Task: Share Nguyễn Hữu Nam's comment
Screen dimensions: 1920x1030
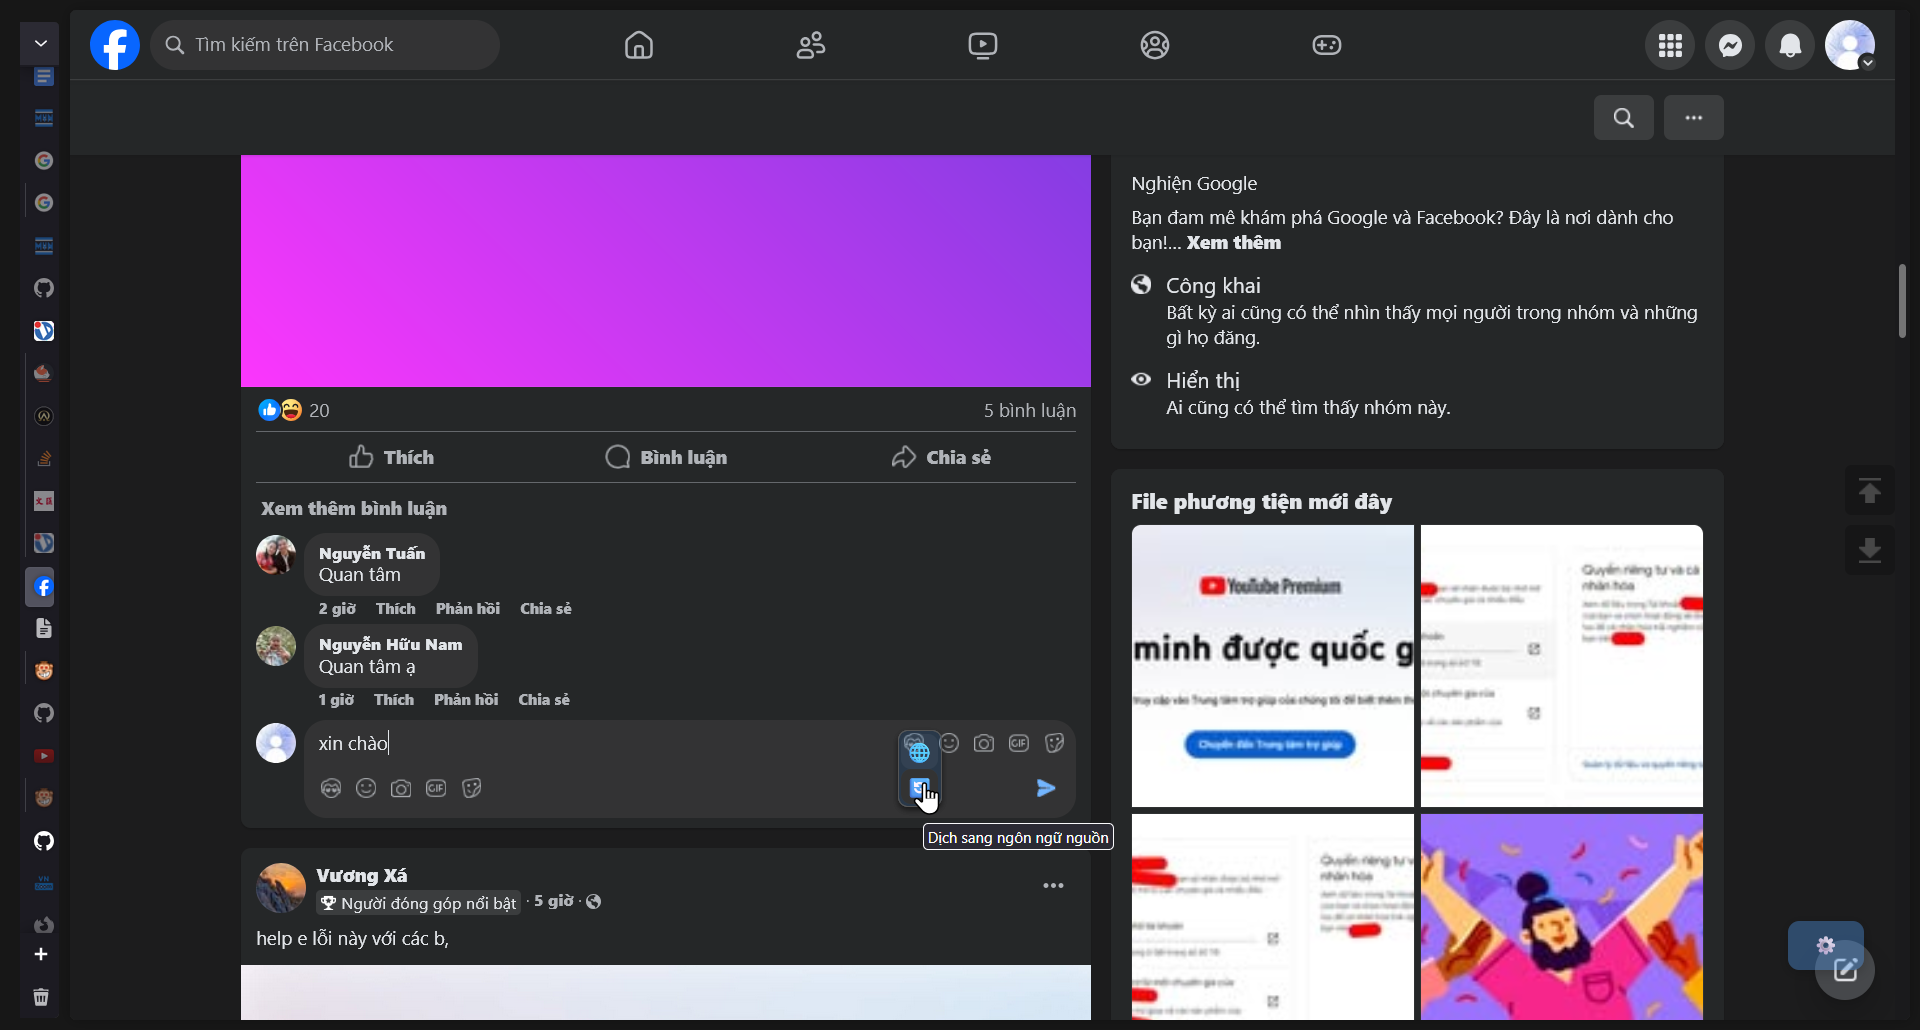Action: click(x=544, y=700)
